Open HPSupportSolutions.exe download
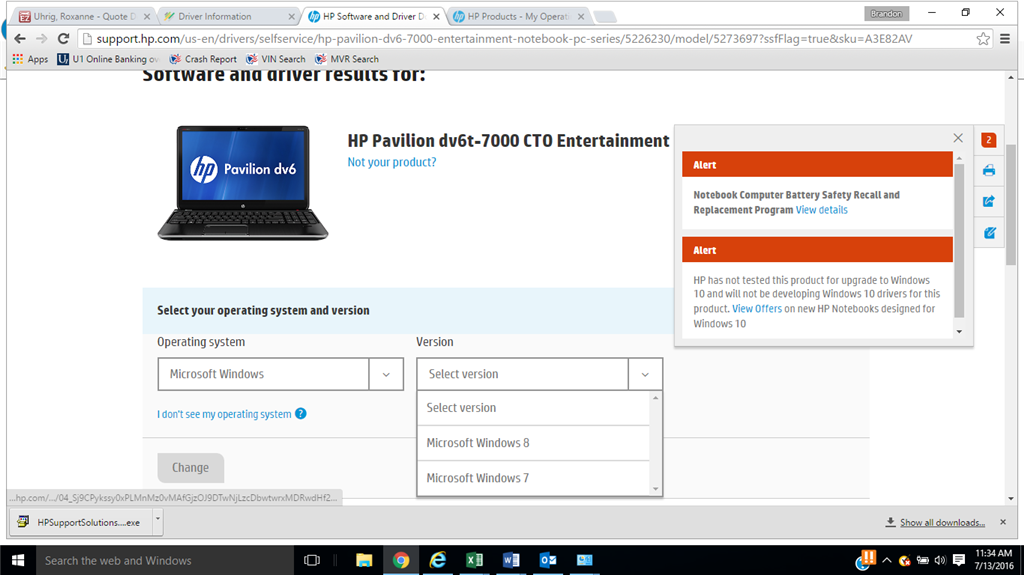The image size is (1024, 575). click(81, 522)
